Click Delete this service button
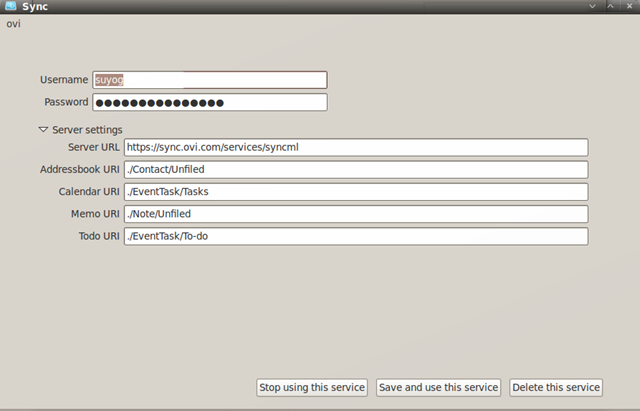Viewport: 640px width, 411px height. tap(556, 387)
